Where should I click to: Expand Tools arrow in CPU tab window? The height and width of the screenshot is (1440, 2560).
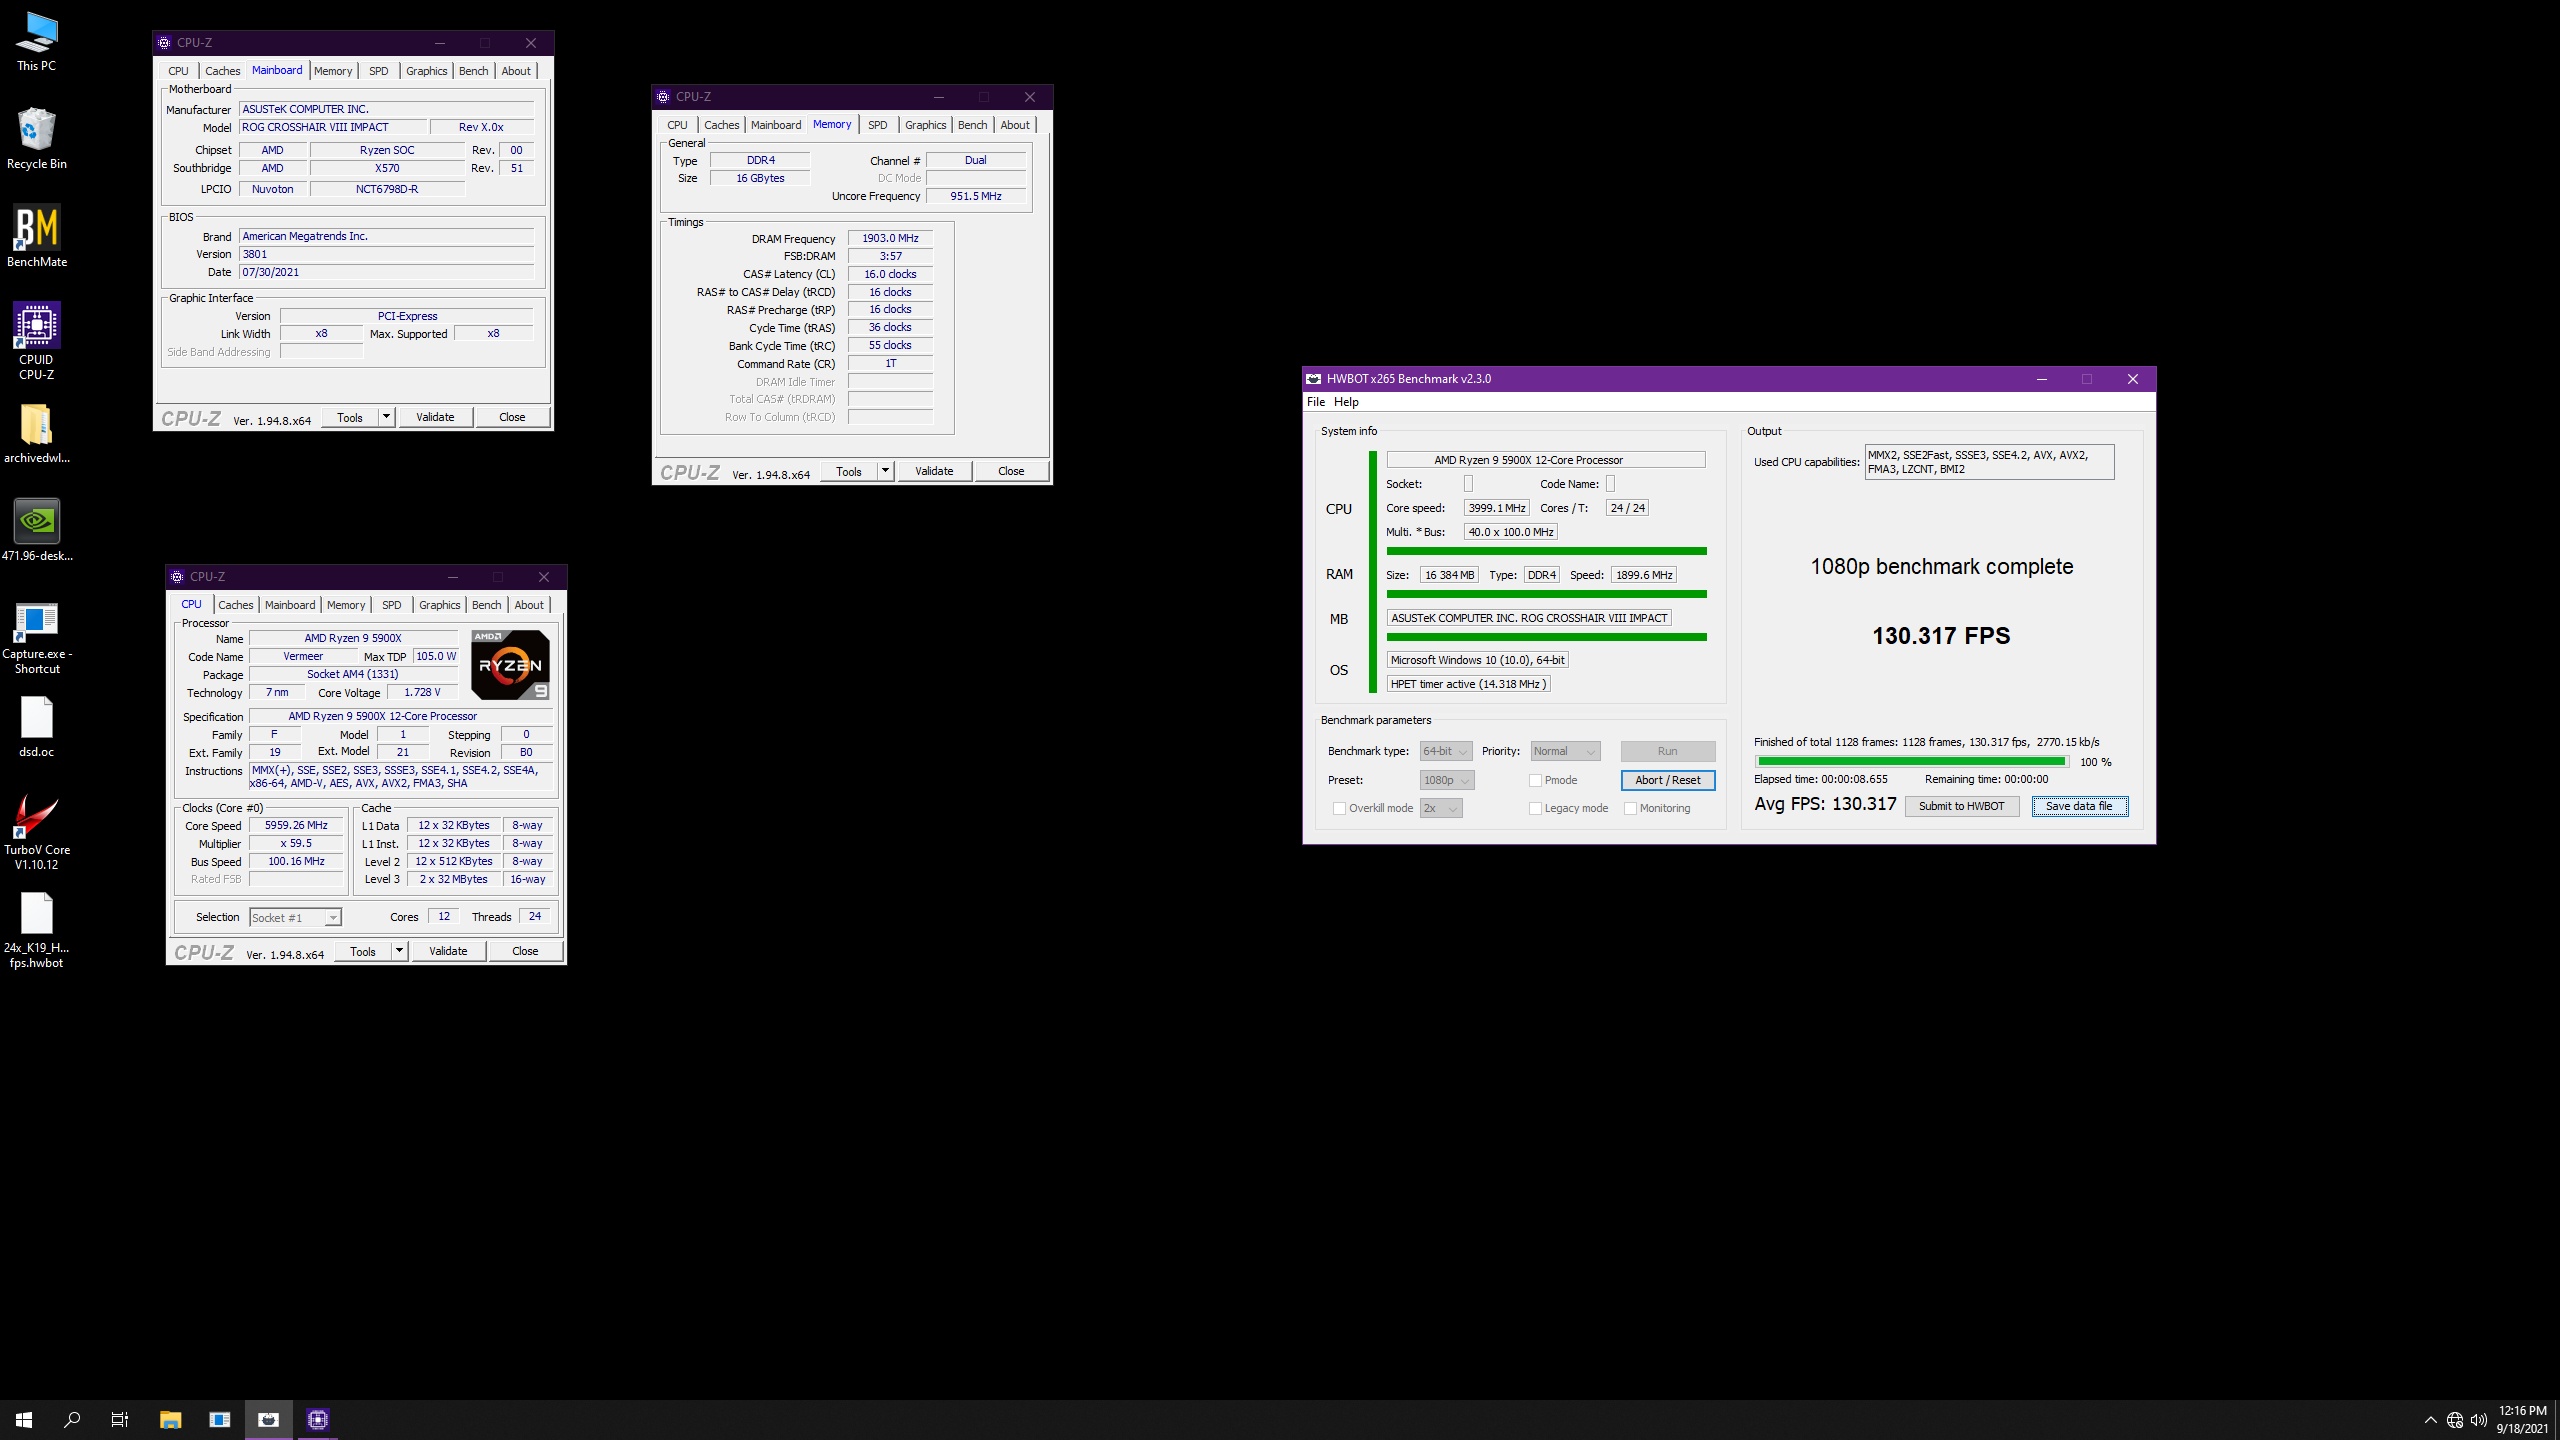[x=399, y=951]
